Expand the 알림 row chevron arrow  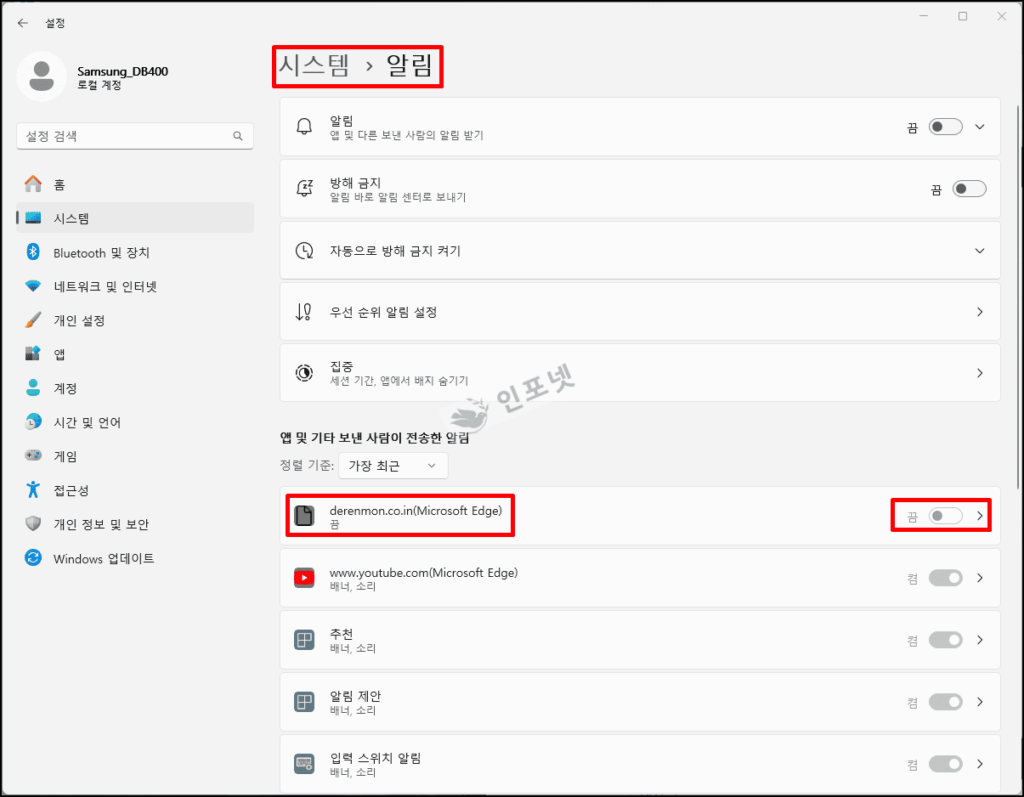tap(980, 127)
